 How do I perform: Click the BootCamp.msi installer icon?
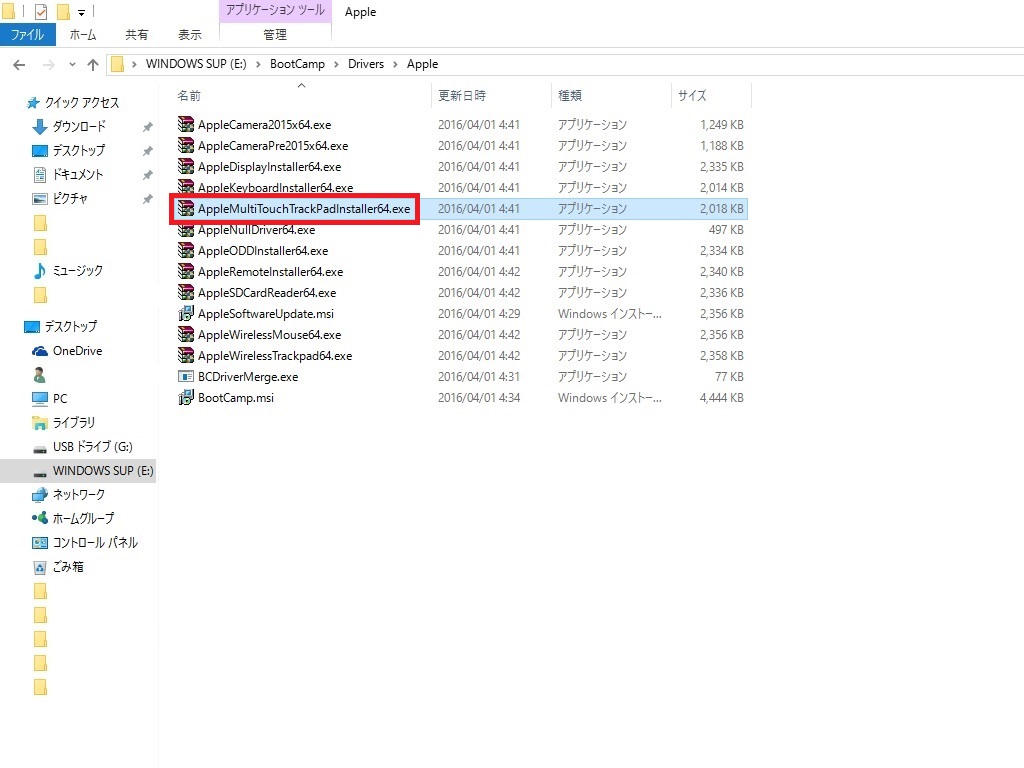186,397
